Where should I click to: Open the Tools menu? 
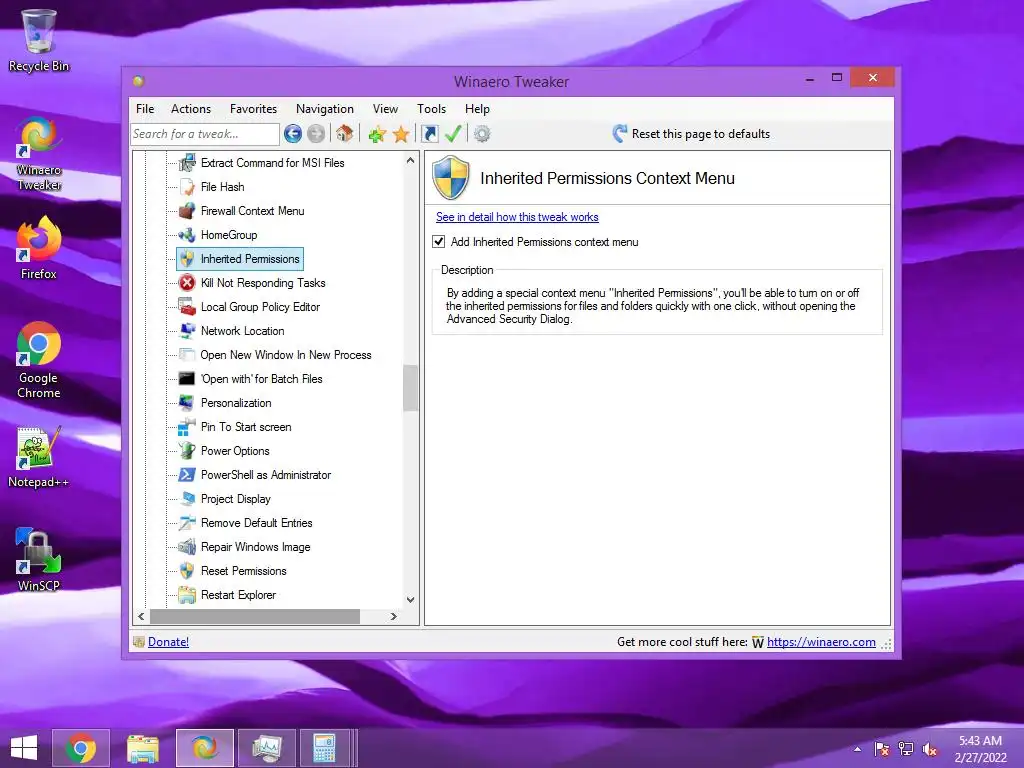click(x=432, y=109)
